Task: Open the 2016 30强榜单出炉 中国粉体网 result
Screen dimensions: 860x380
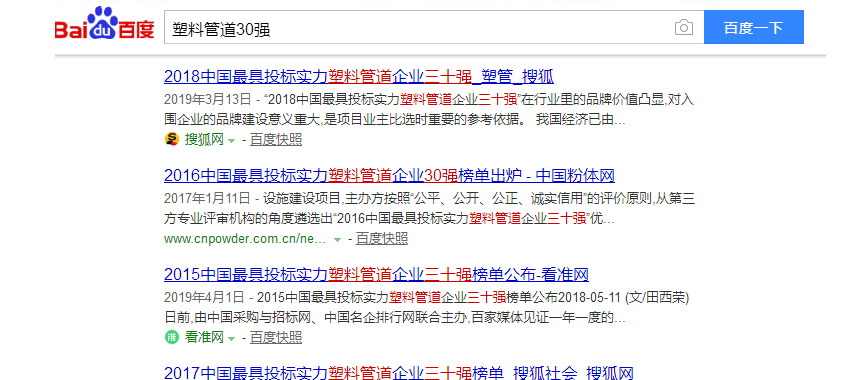Action: 389,175
